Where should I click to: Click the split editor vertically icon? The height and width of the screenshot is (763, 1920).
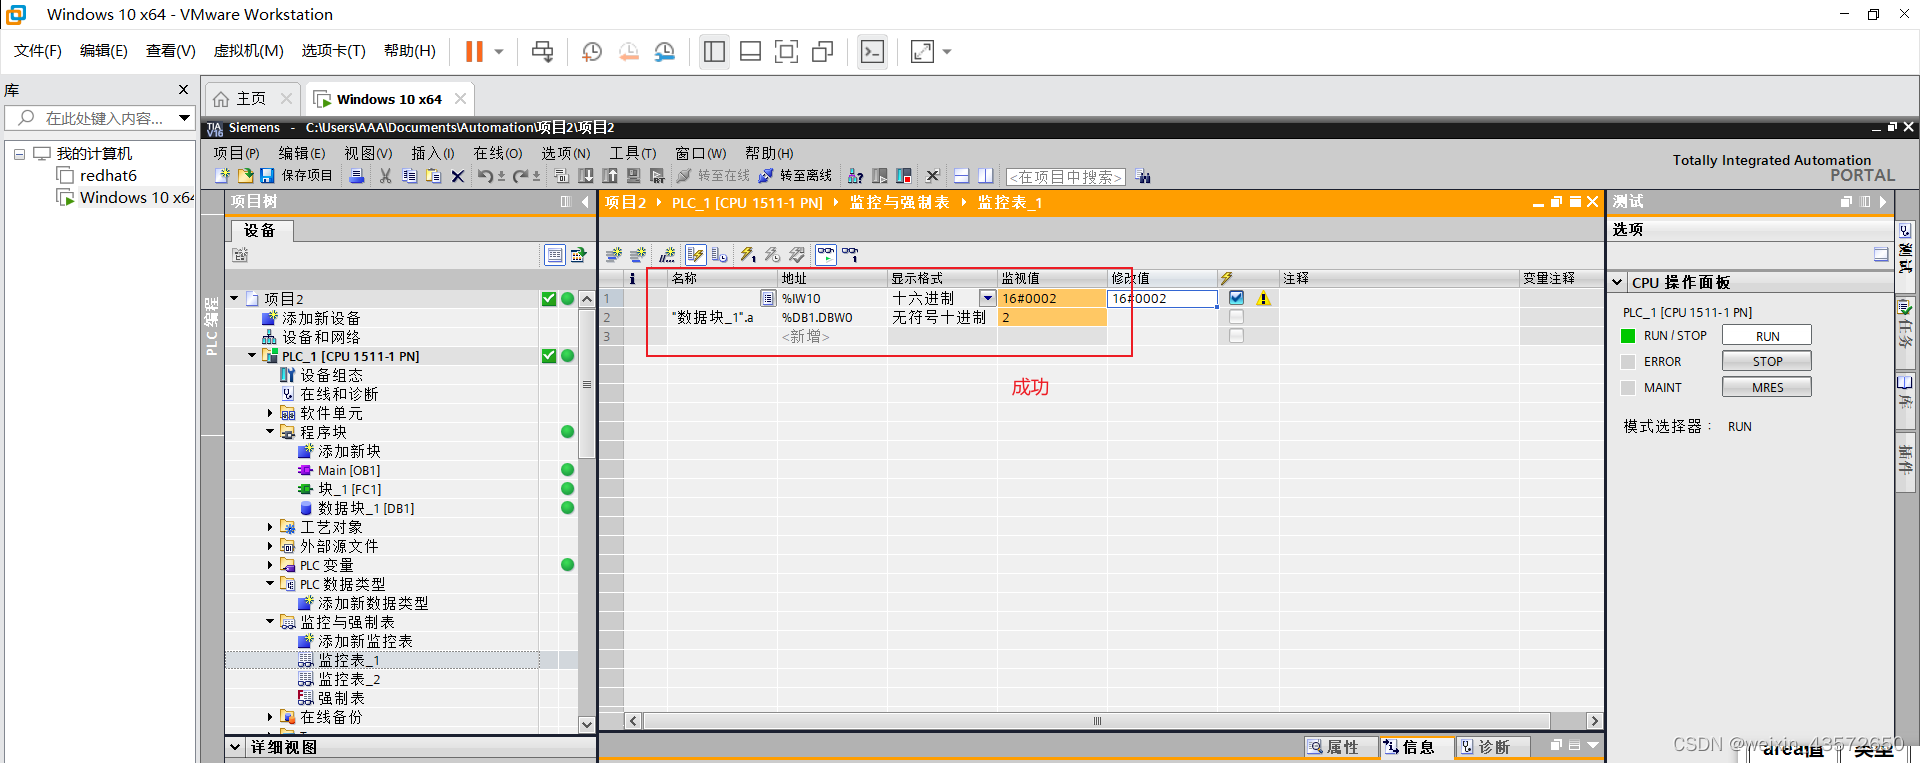click(x=986, y=176)
